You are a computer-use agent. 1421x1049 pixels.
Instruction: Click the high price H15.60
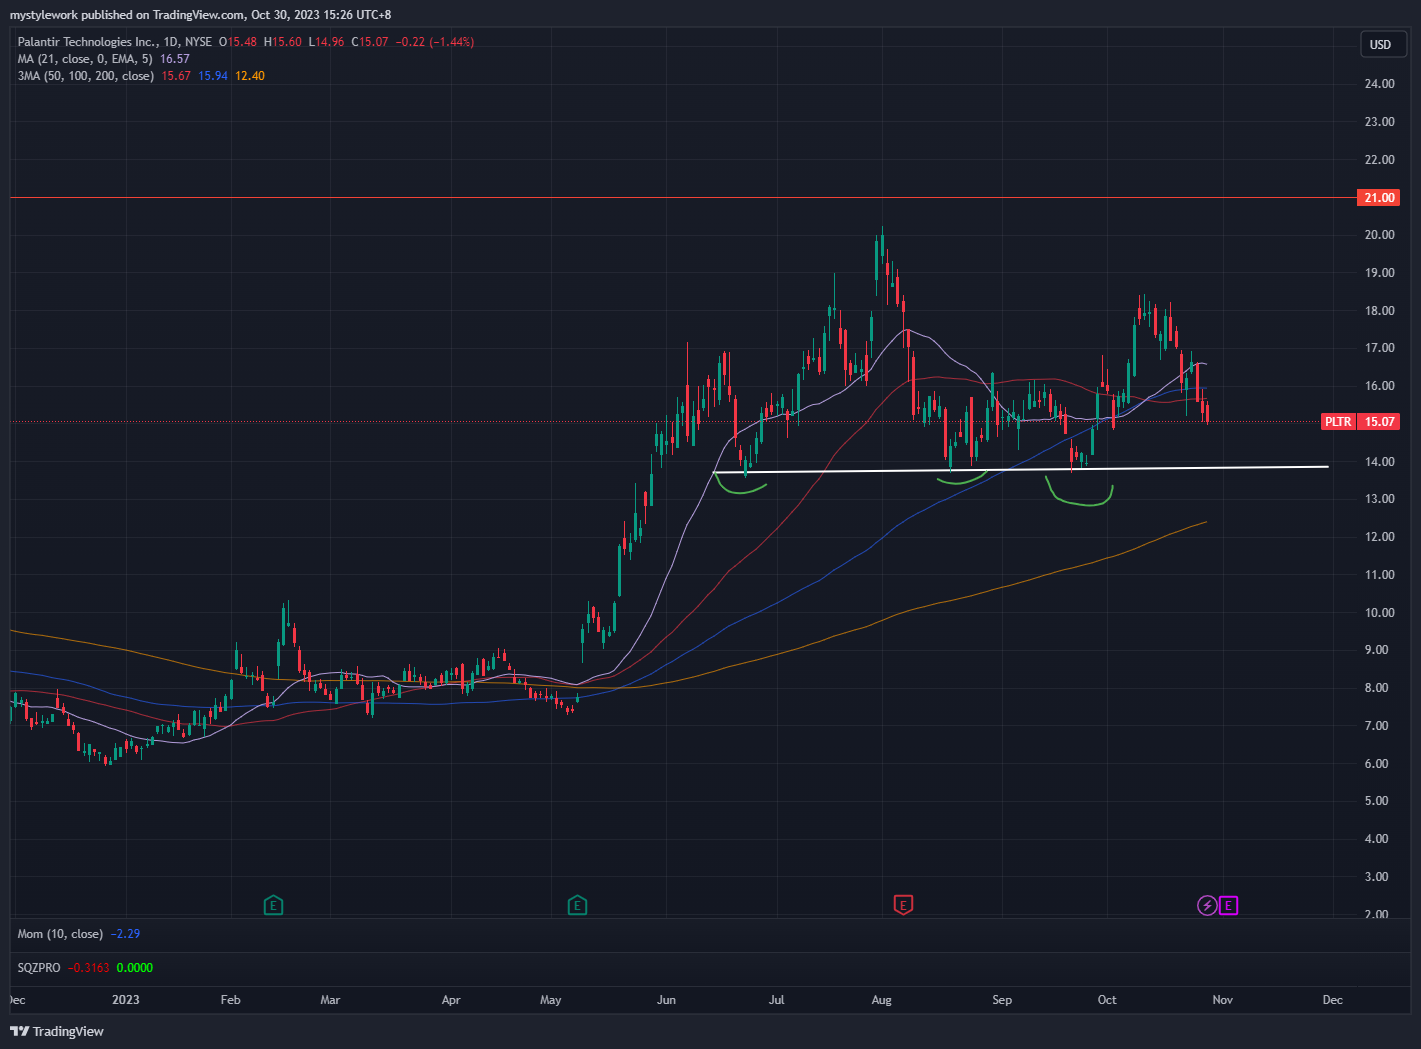coord(283,42)
